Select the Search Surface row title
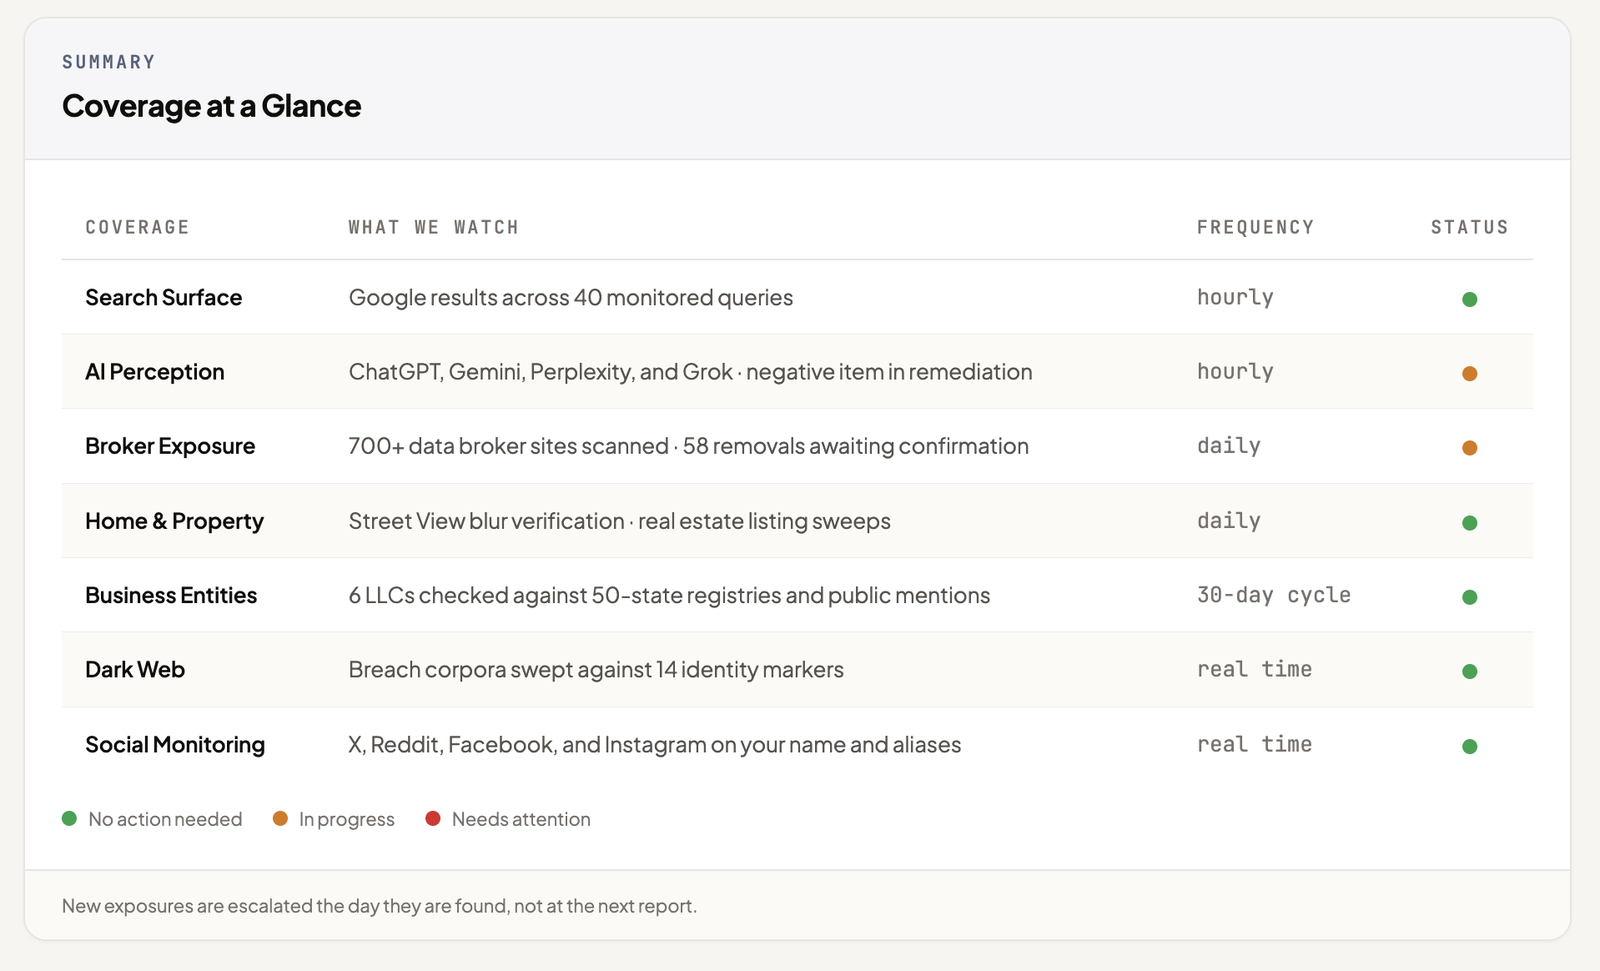Image resolution: width=1600 pixels, height=971 pixels. pyautogui.click(x=163, y=297)
